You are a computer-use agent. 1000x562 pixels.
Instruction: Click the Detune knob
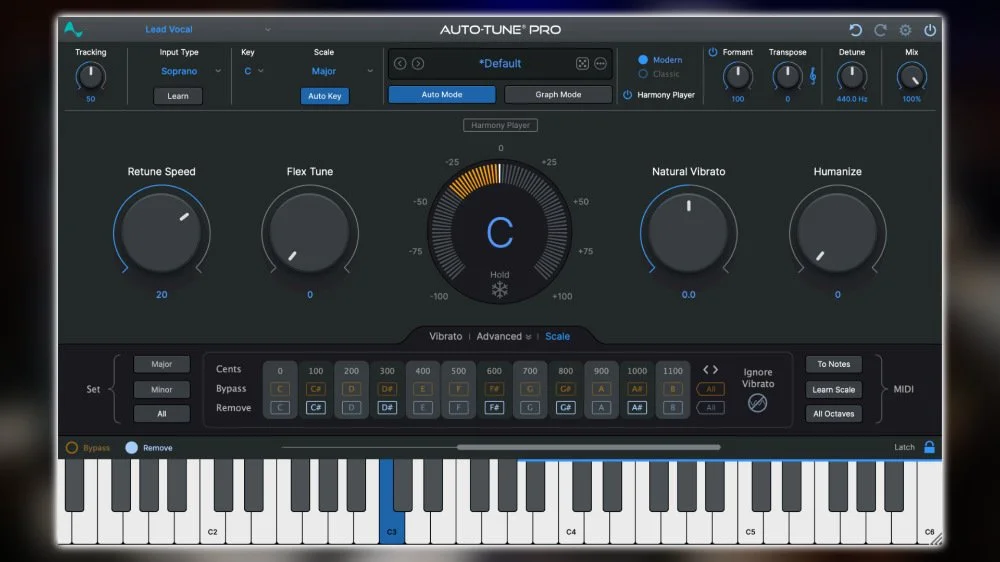click(x=852, y=77)
